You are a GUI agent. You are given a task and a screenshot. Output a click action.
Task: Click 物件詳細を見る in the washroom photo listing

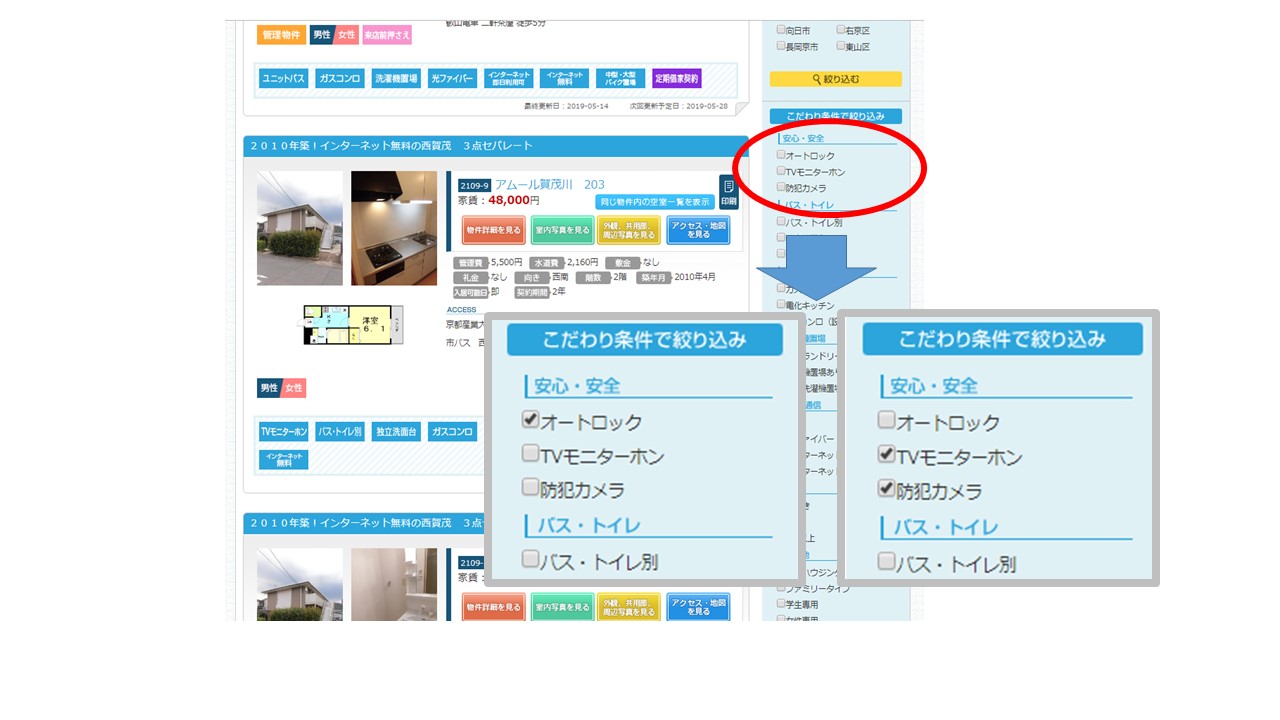pos(493,606)
